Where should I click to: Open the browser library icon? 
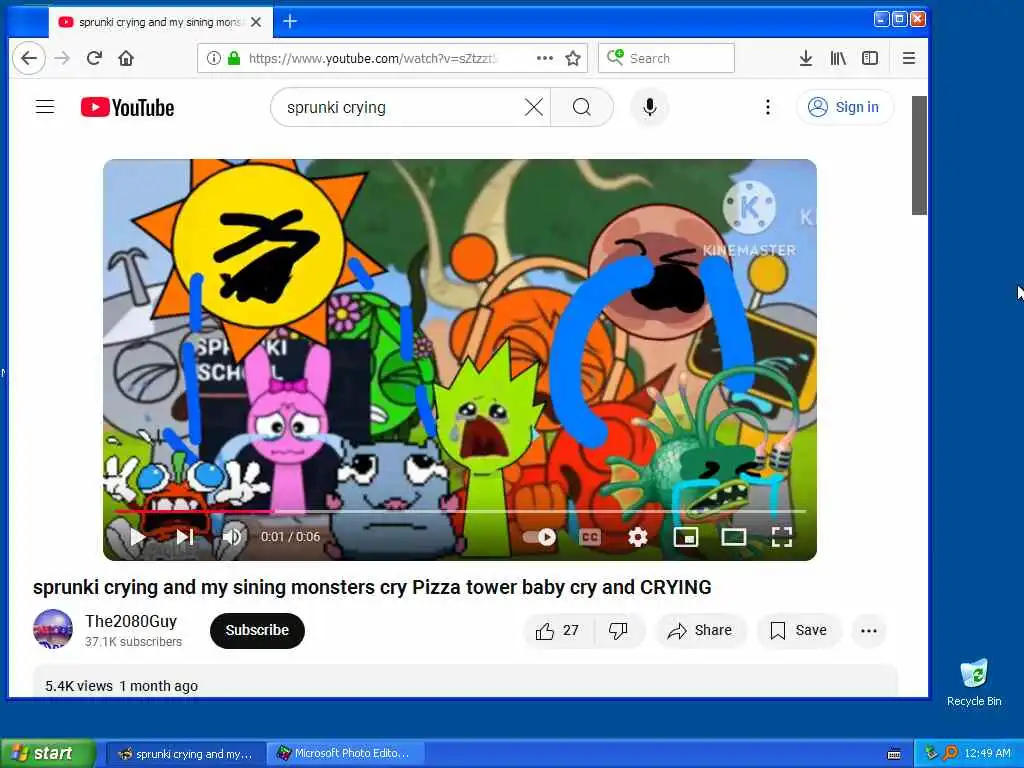(838, 58)
